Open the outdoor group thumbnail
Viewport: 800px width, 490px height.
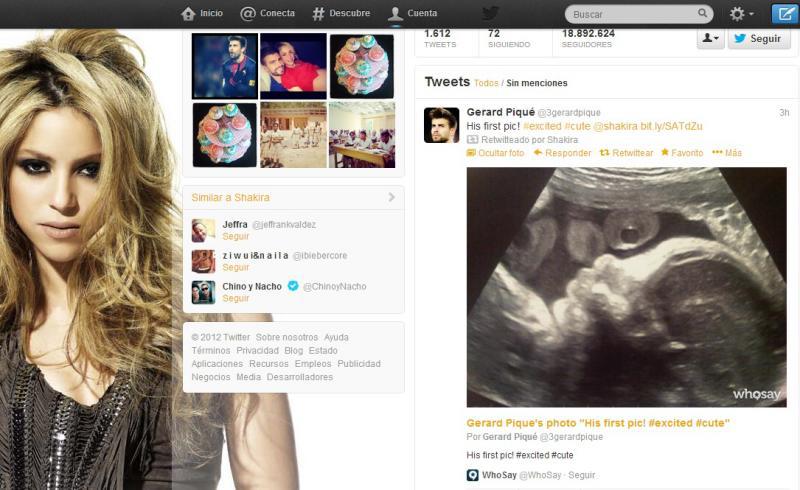tap(293, 135)
